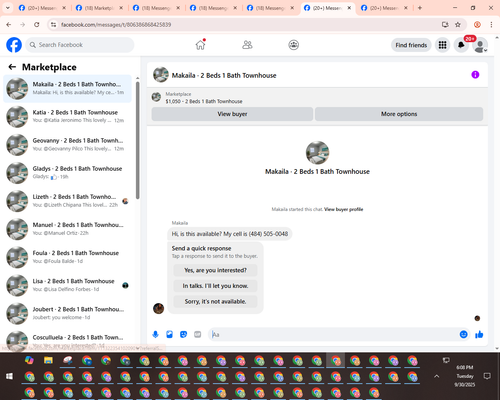Viewport: 500px width, 400px height.
Task: Switch to the first Messenger browser tab
Action: (42, 8)
